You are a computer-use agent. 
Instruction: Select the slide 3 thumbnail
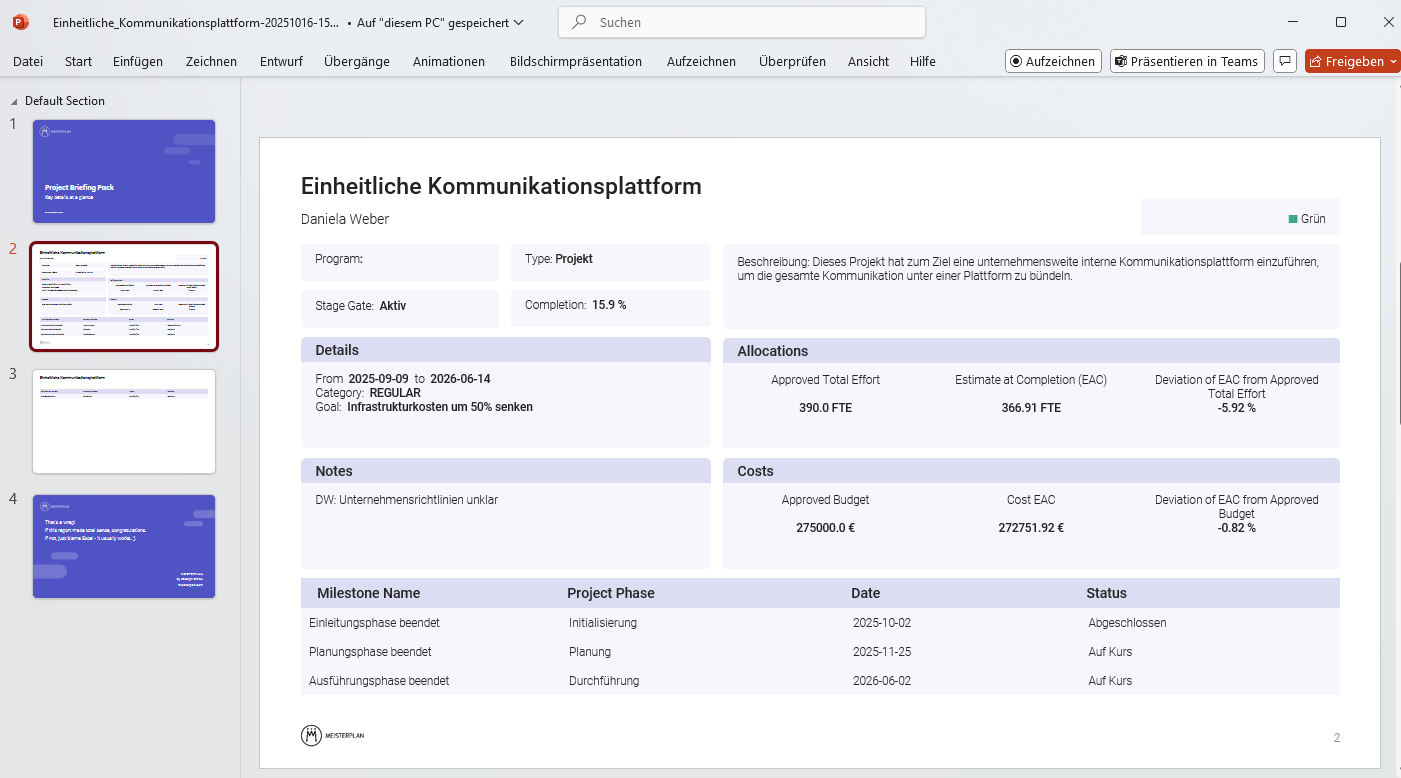click(124, 421)
